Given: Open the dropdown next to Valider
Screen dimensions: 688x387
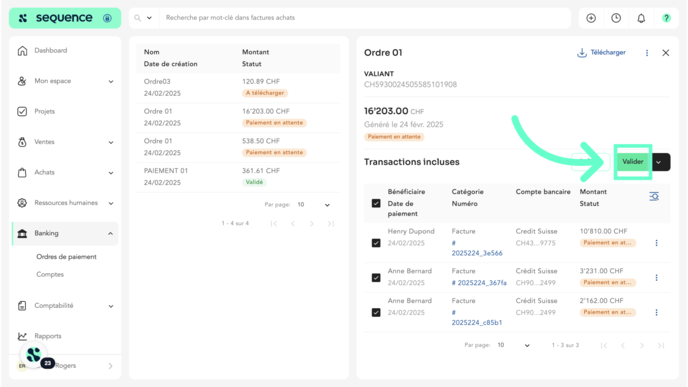Looking at the screenshot, I should click(x=659, y=162).
